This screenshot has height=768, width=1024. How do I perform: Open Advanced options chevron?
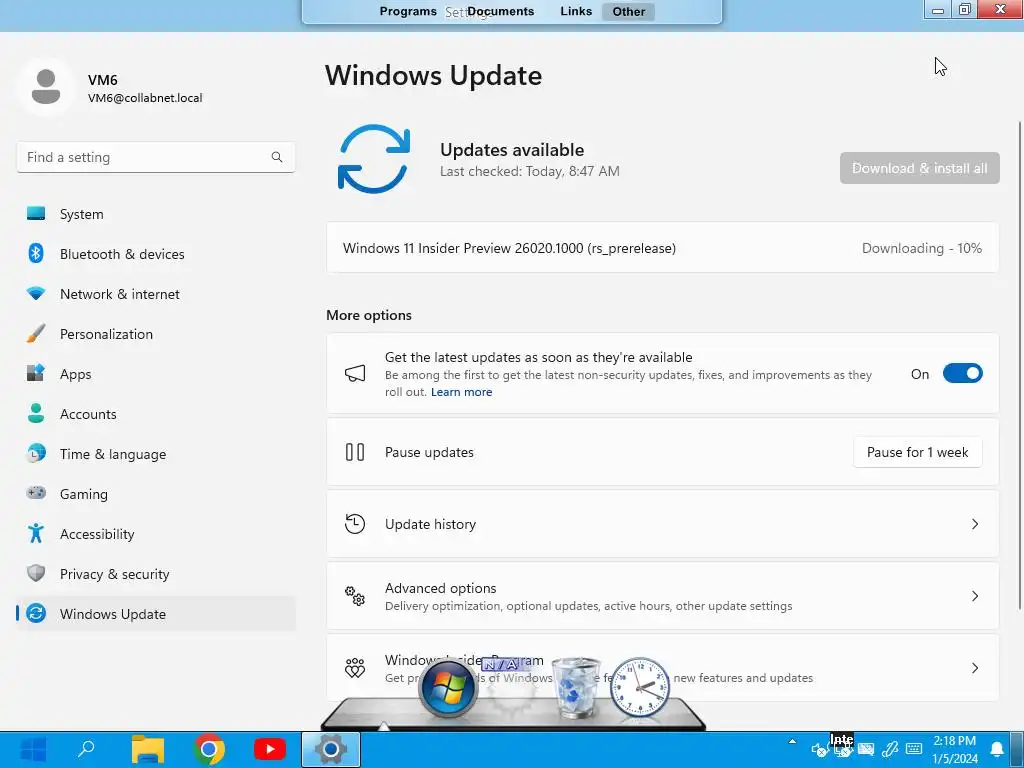(974, 596)
